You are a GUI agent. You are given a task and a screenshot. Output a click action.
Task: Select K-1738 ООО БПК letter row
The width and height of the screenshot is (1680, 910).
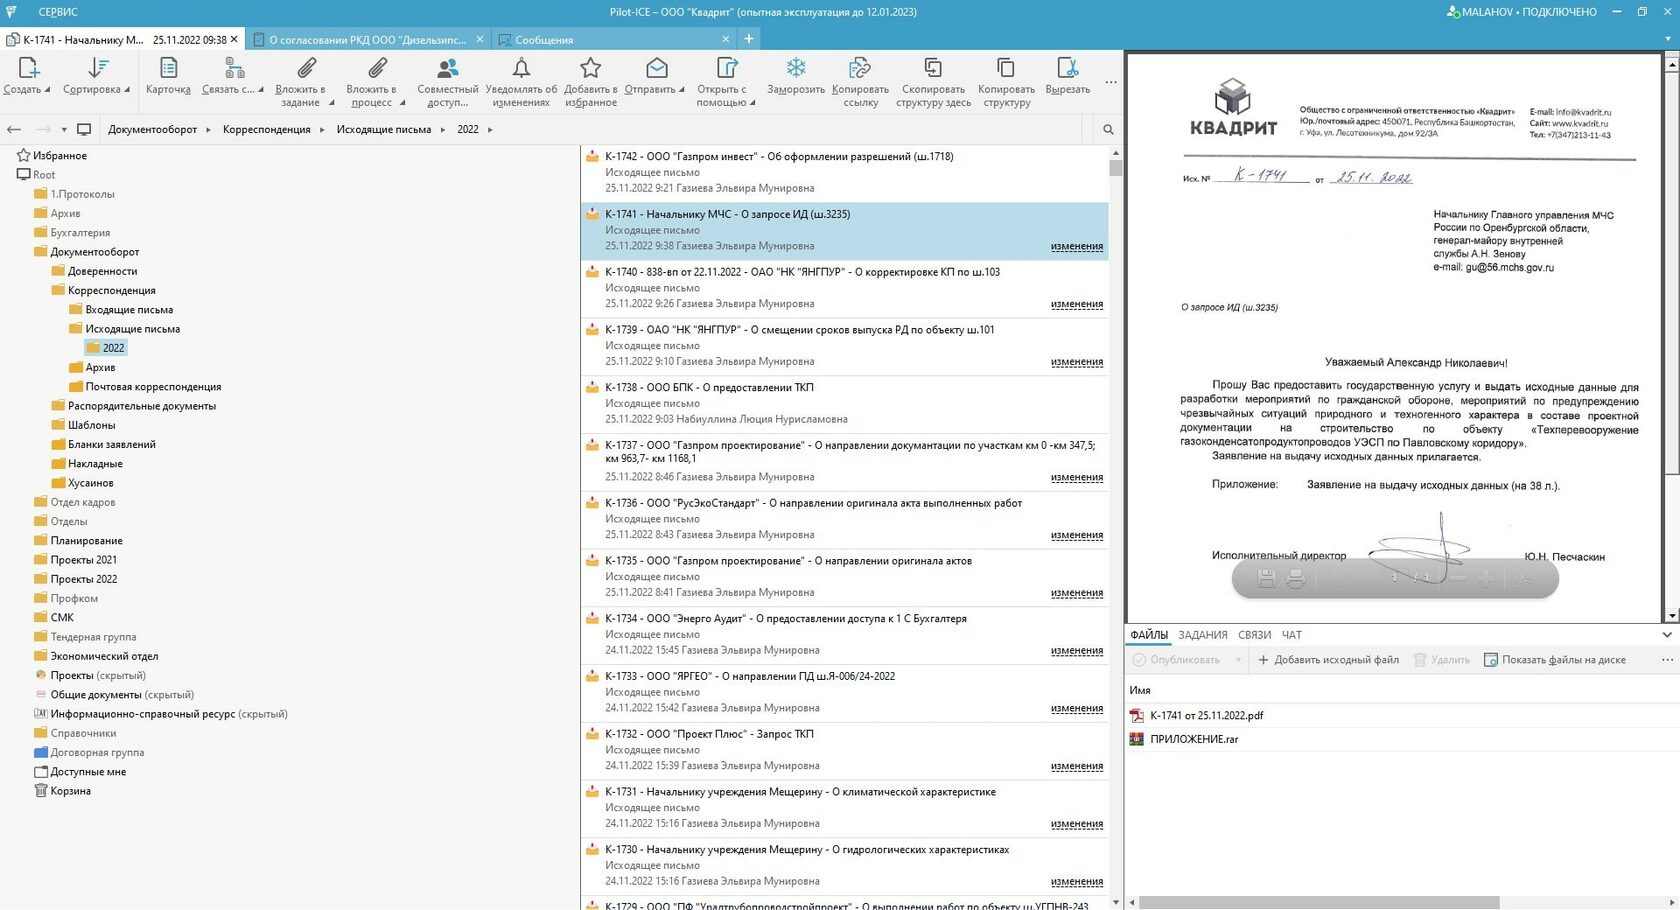844,404
